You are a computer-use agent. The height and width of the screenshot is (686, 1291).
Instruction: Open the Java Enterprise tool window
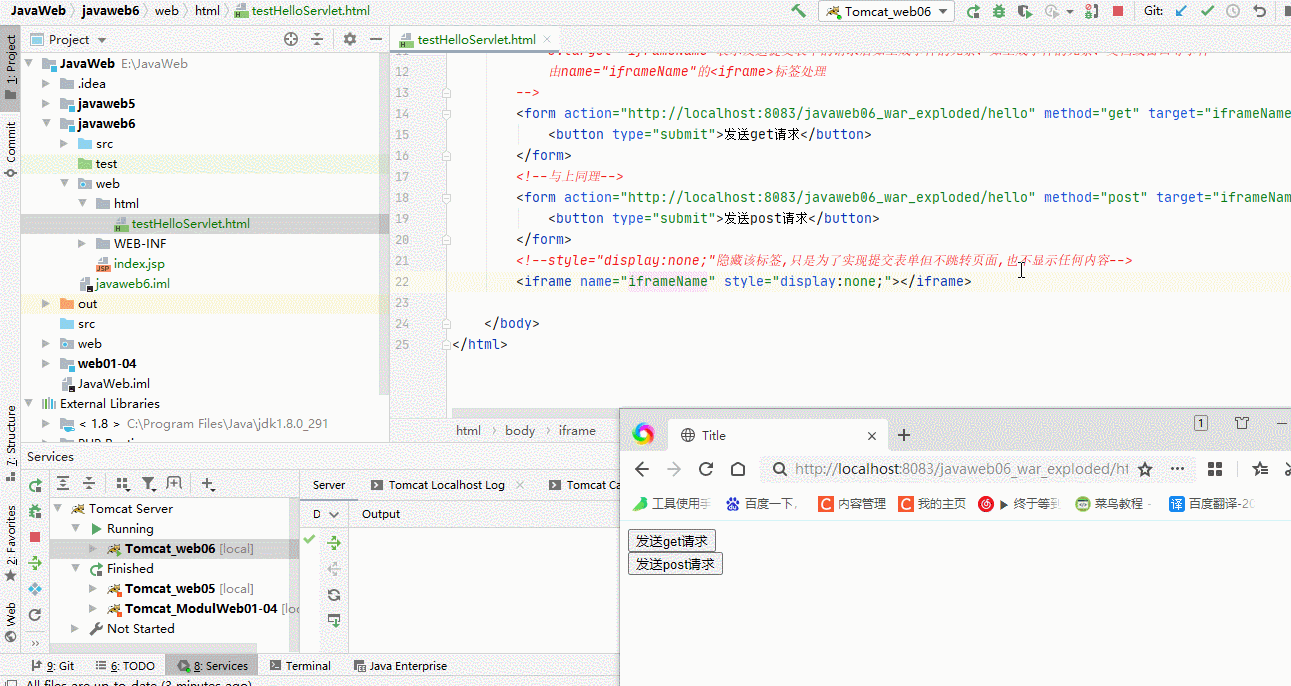400,666
